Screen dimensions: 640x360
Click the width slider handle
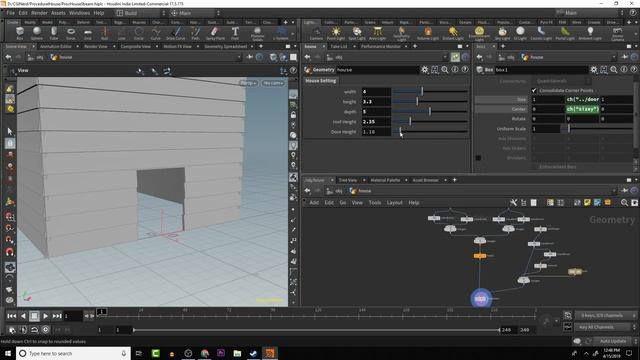coord(422,91)
